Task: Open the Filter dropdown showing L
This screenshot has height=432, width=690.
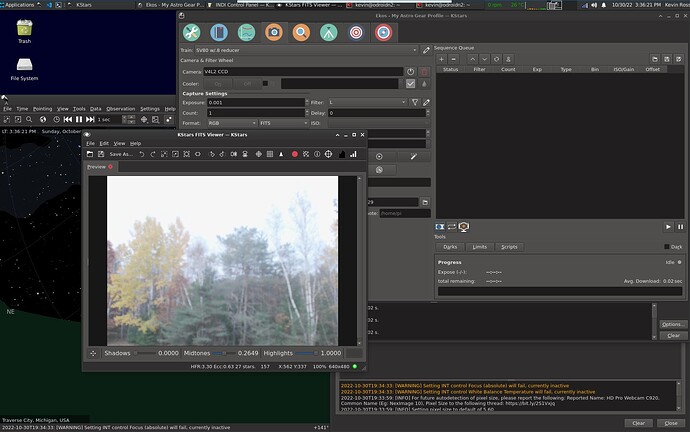Action: (x=367, y=102)
